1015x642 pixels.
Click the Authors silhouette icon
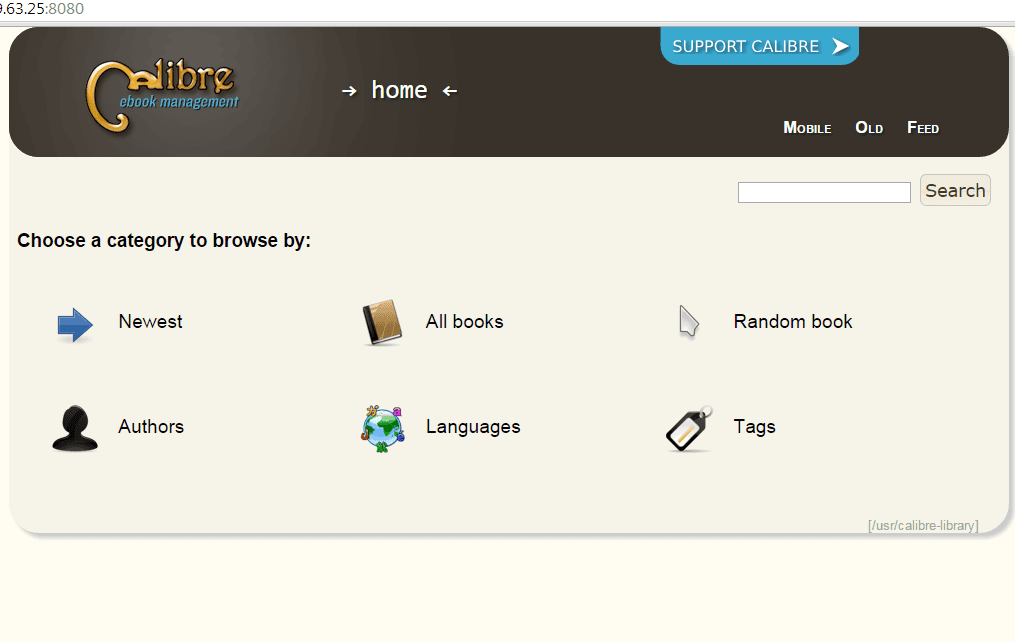coord(75,429)
